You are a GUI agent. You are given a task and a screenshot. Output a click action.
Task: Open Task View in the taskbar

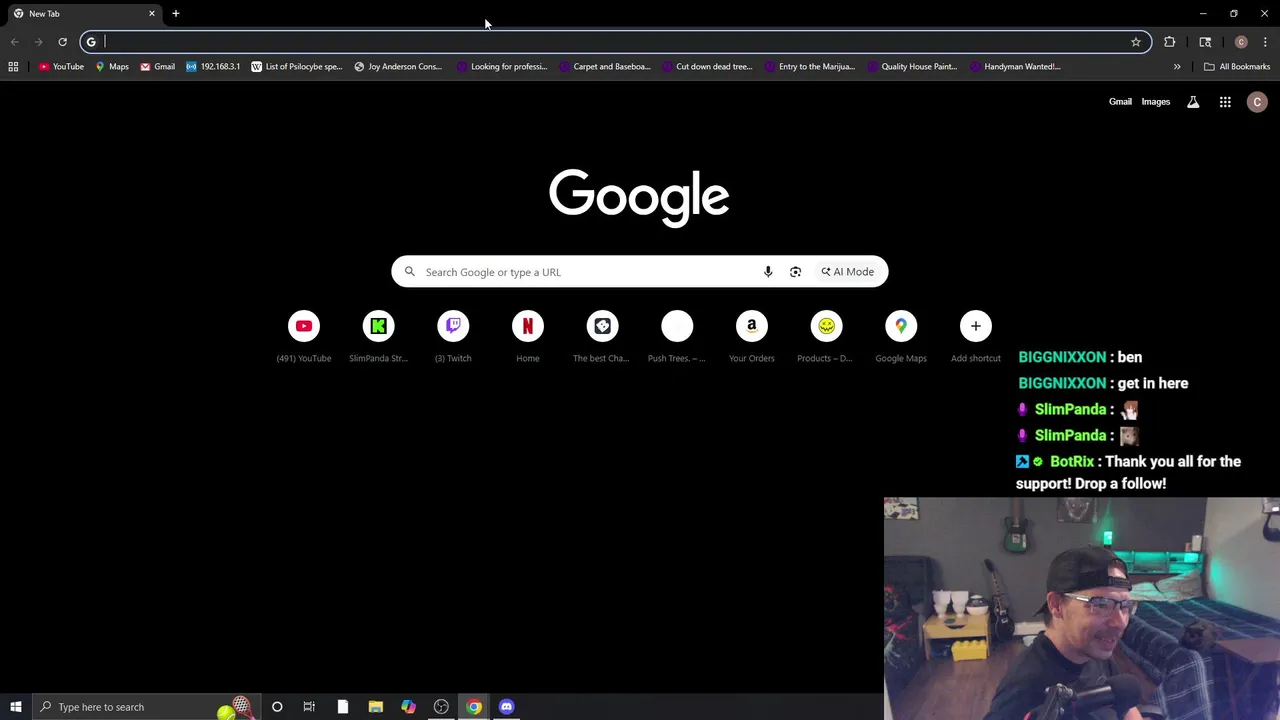click(309, 707)
